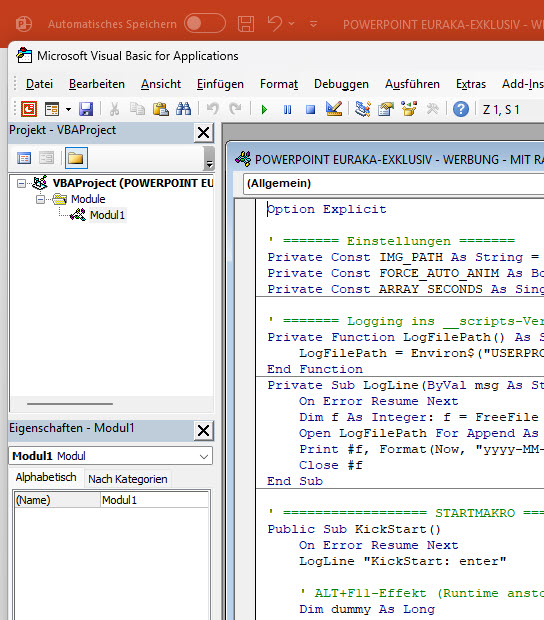Open the Debuggen menu
This screenshot has height=620, width=544.
pyautogui.click(x=342, y=84)
